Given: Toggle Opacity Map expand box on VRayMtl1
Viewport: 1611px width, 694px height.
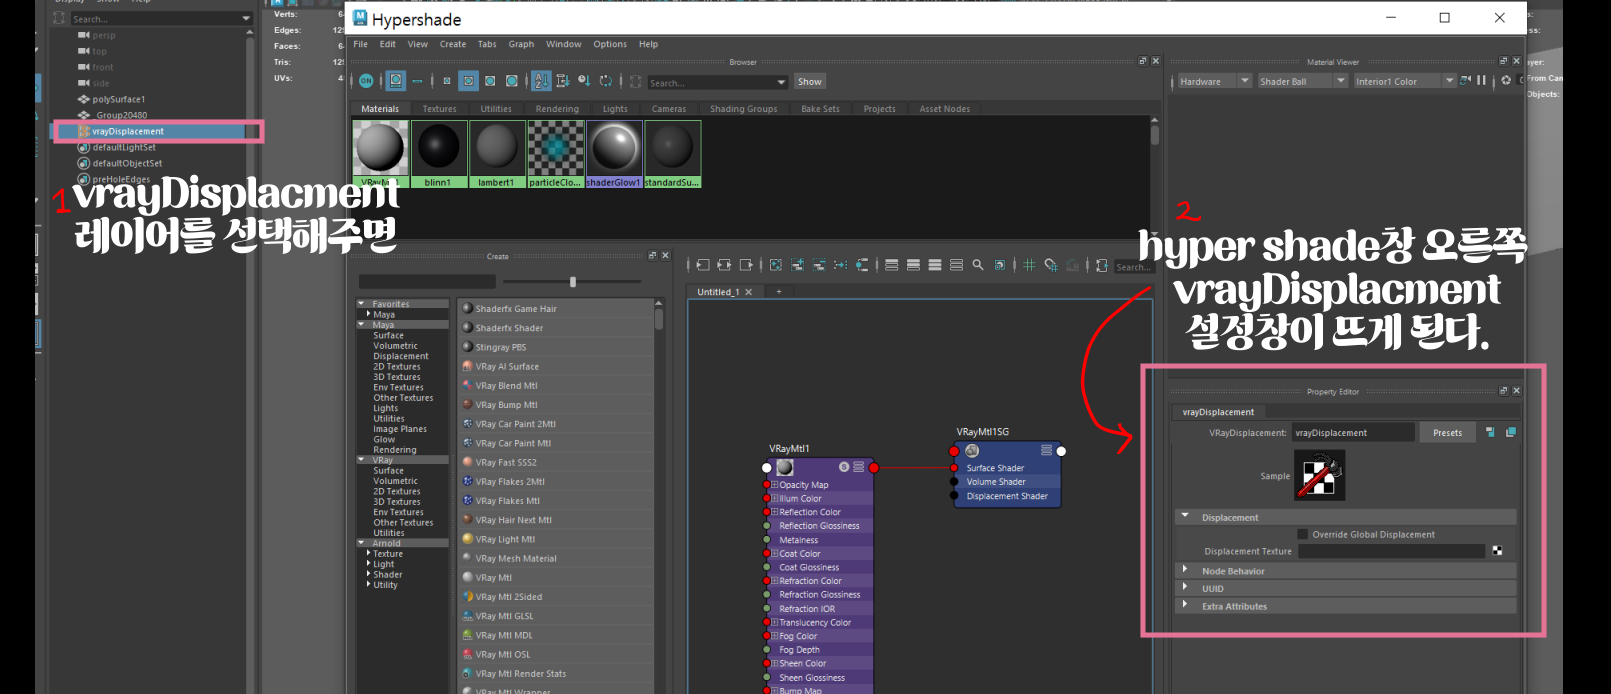Looking at the screenshot, I should pos(774,485).
